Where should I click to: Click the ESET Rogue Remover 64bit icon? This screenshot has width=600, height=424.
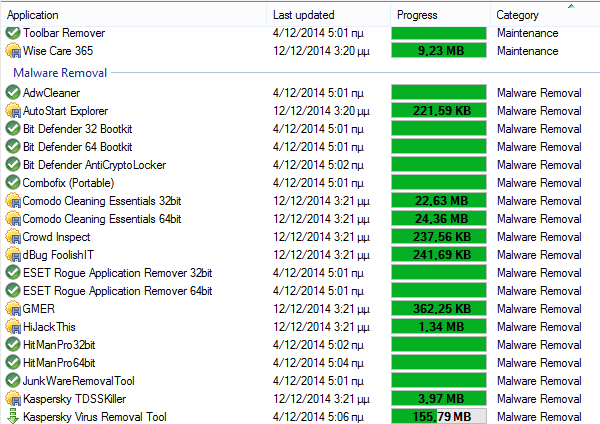[13, 290]
